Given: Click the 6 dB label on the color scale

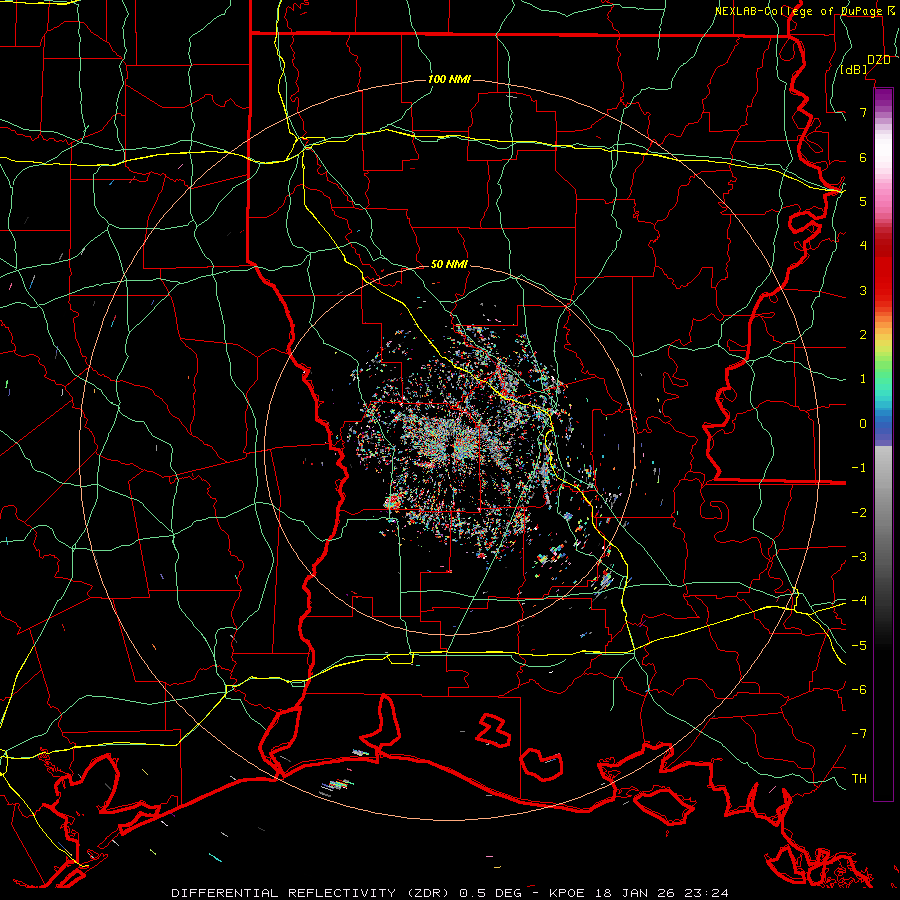Looking at the screenshot, I should point(863,157).
